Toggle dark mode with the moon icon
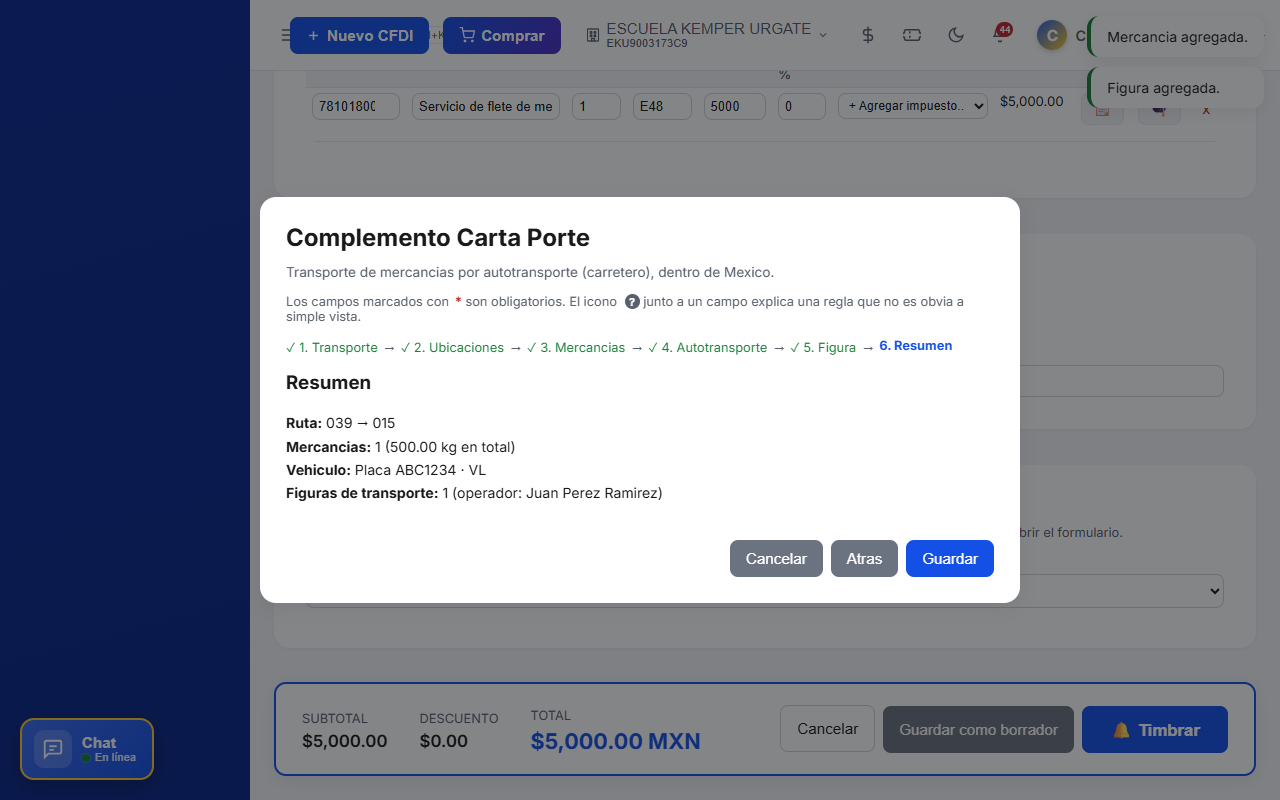Viewport: 1280px width, 800px height. 956,35
